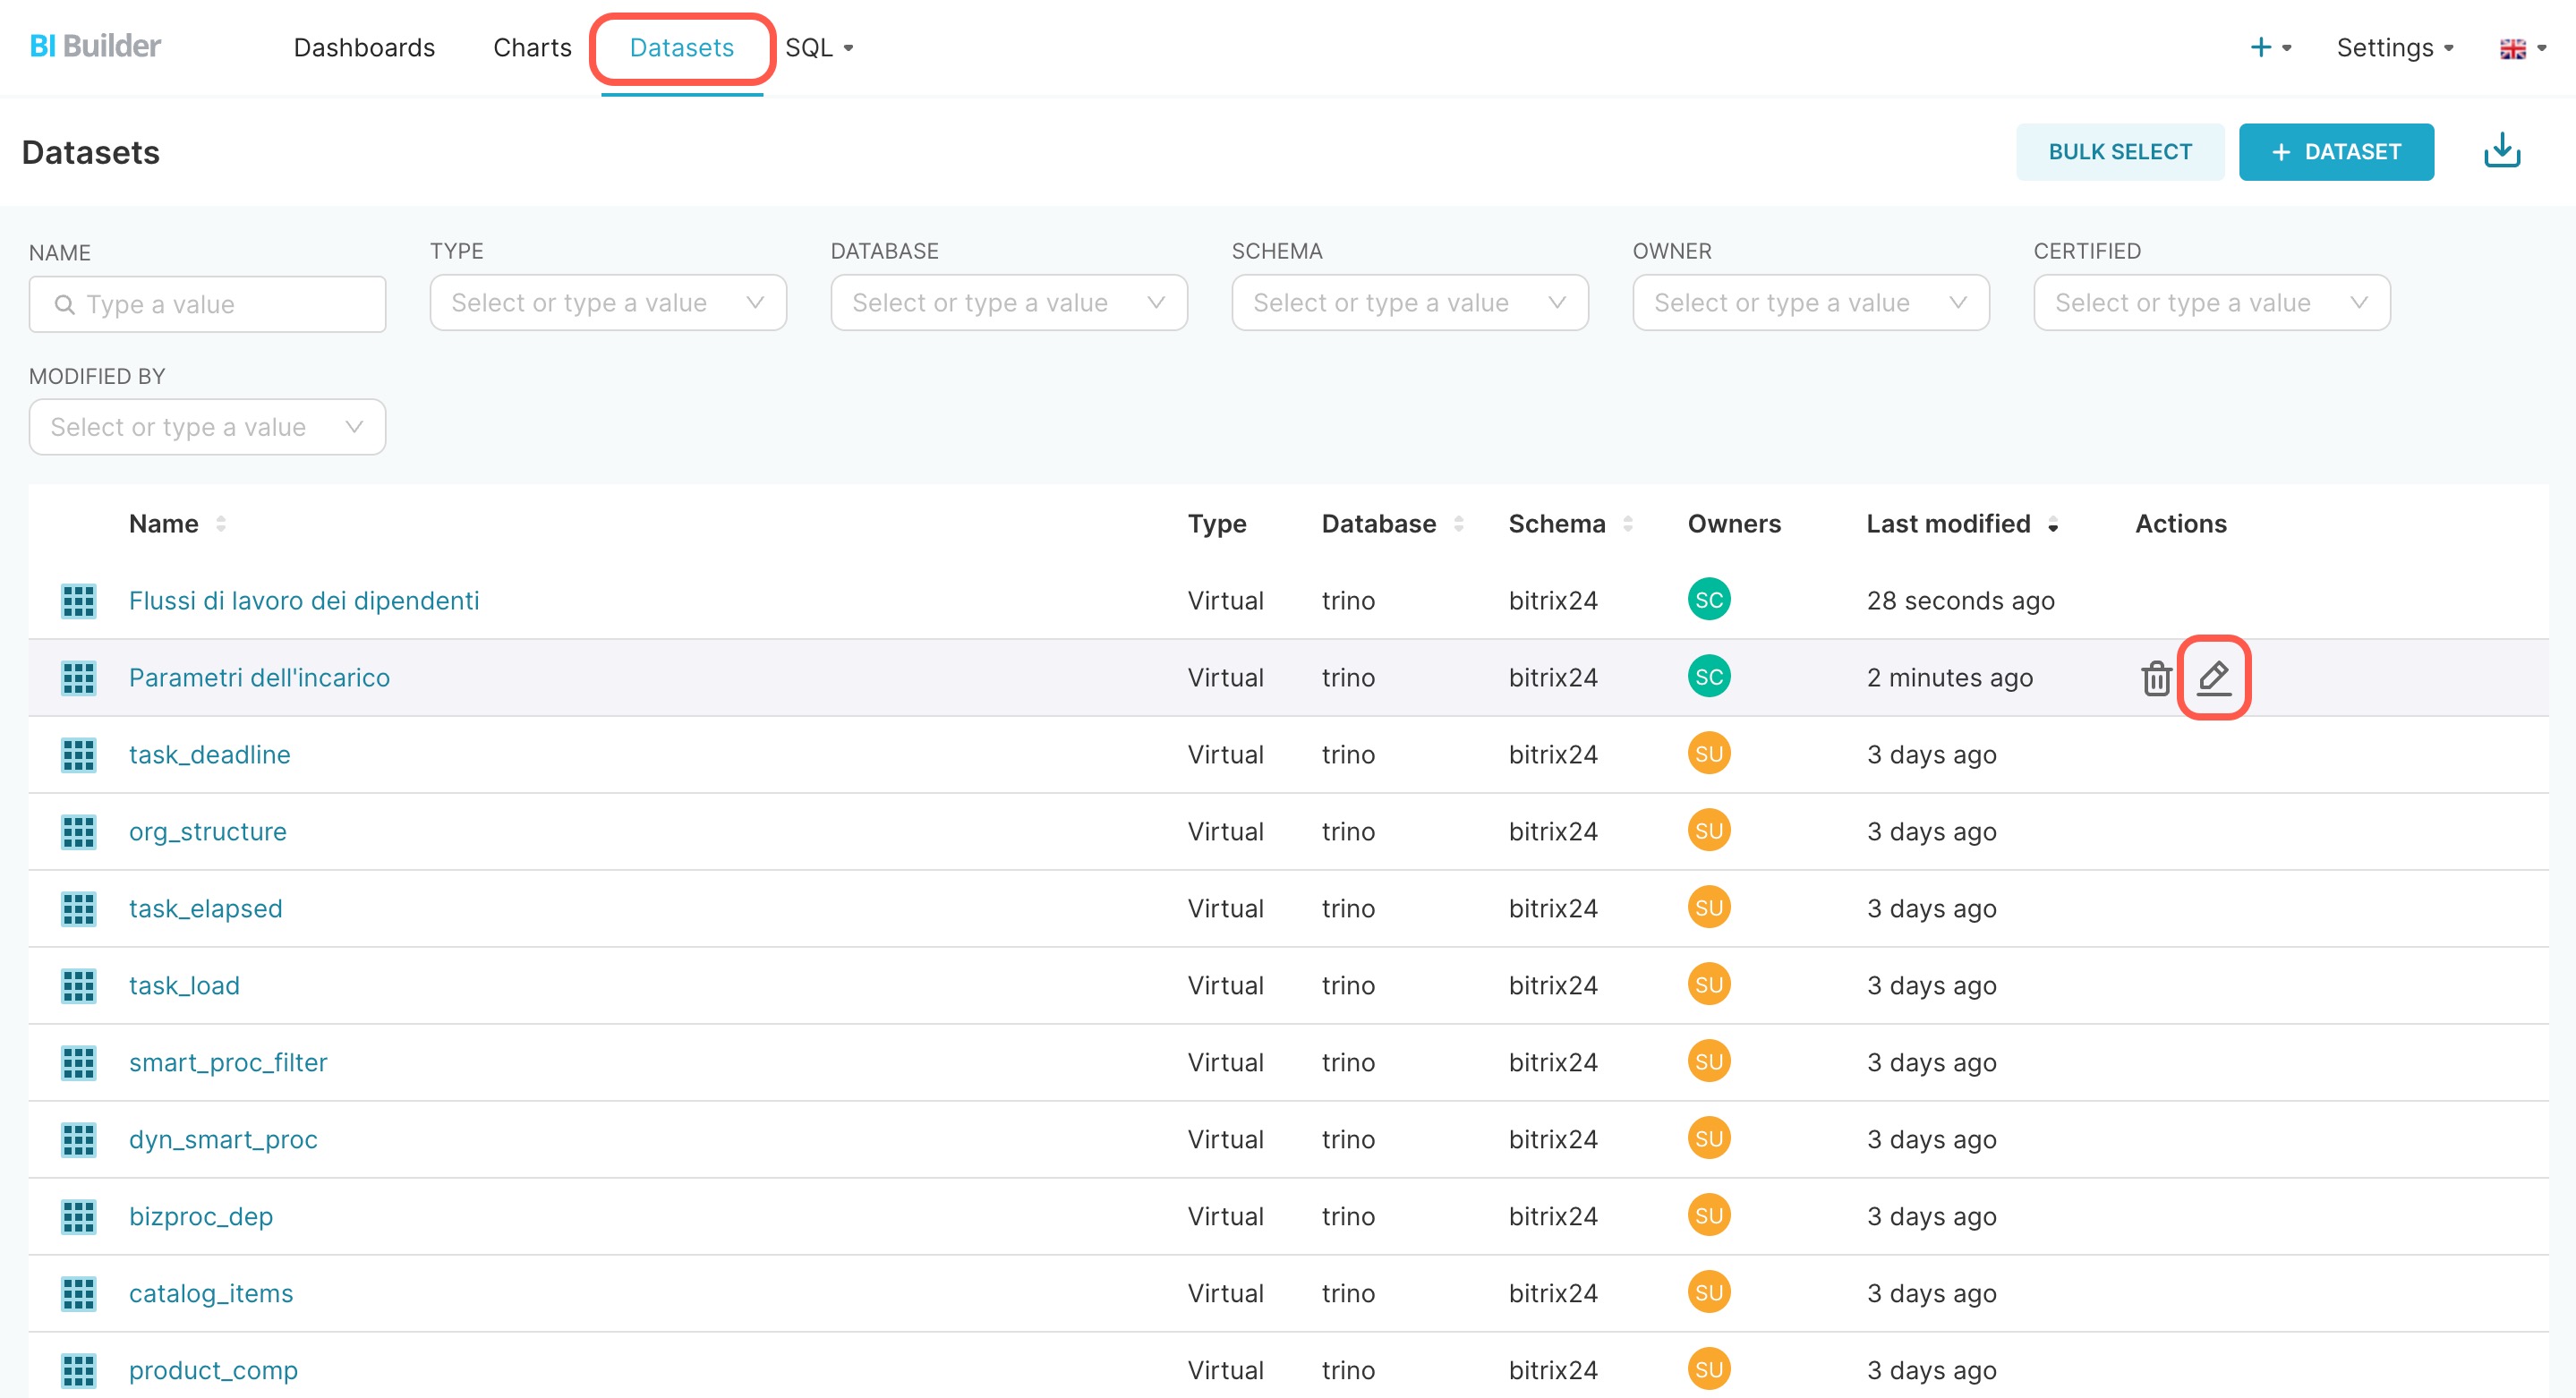Open the MODIFIED BY filter dropdown
The height and width of the screenshot is (1398, 2576).
tap(207, 427)
